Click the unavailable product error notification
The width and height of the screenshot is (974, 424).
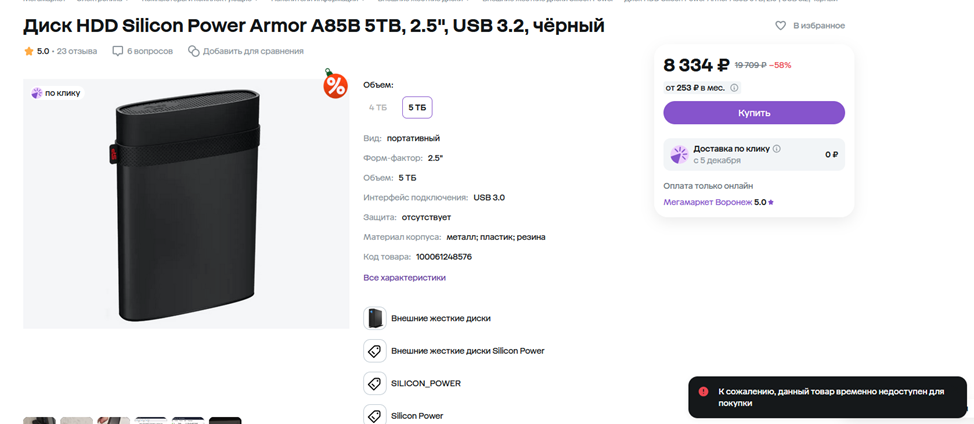click(x=827, y=397)
